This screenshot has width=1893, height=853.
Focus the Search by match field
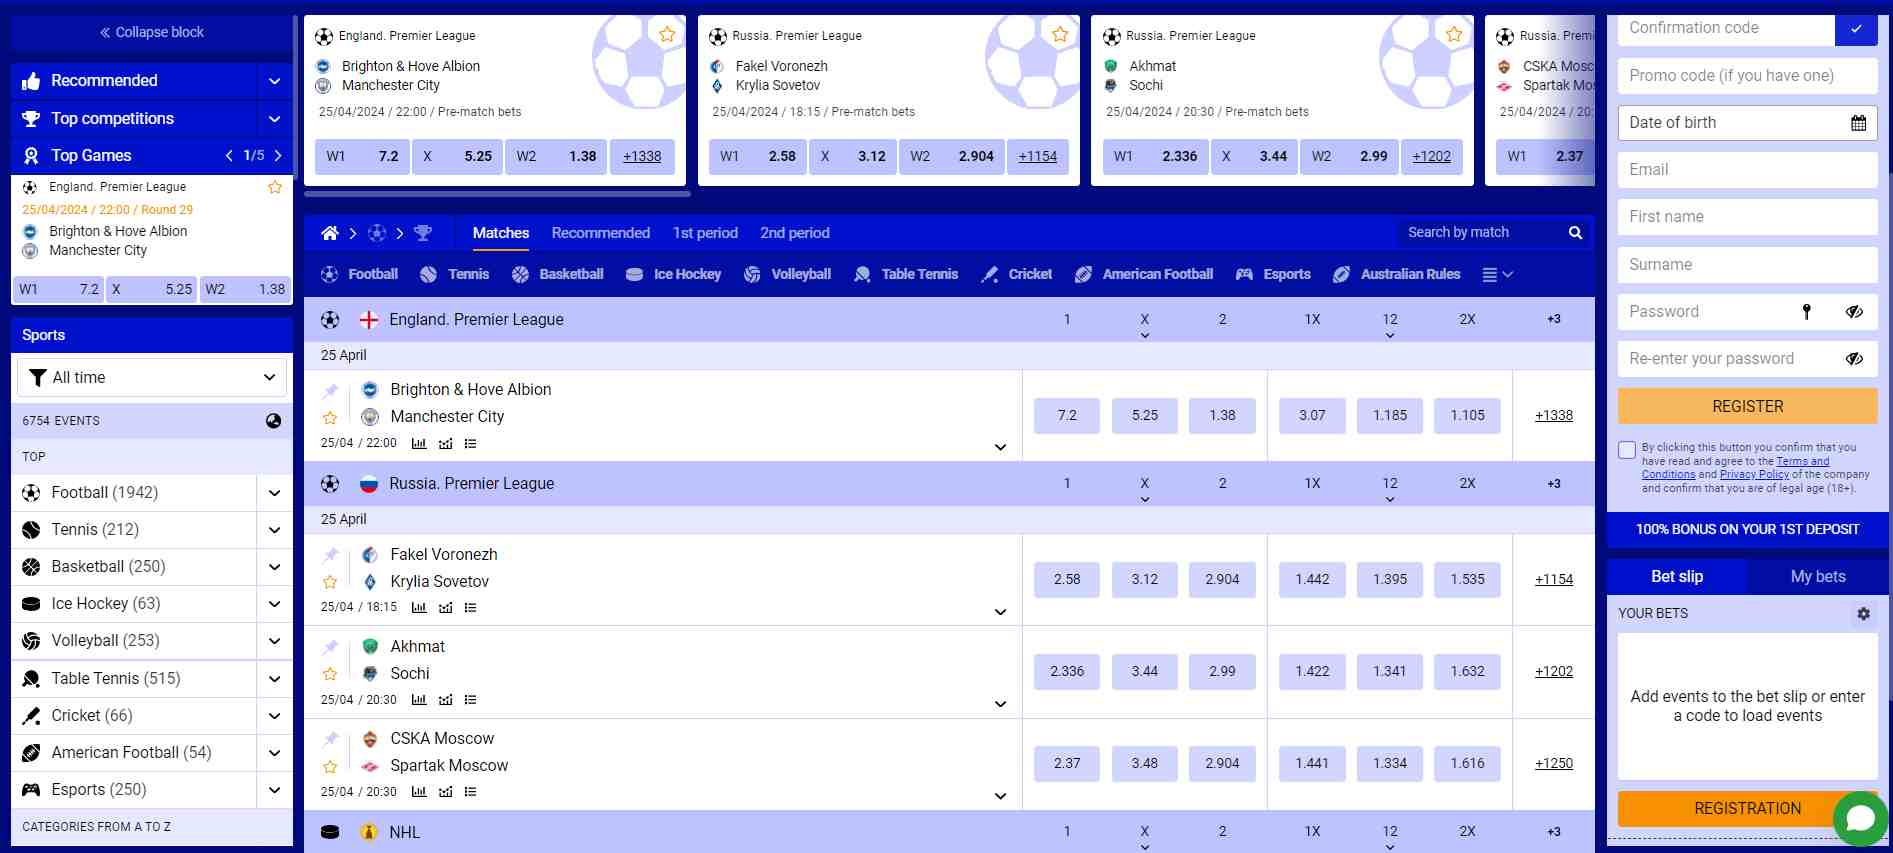1481,233
